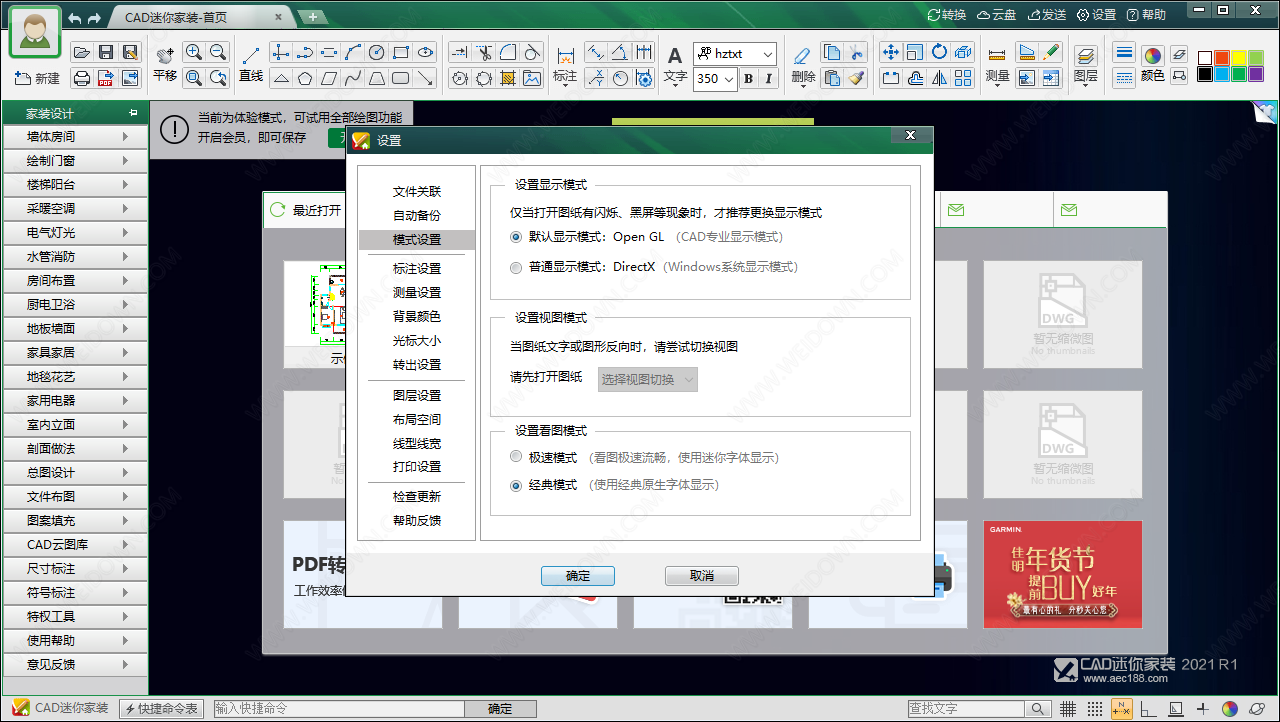Click the insert image tool icon

[532, 78]
